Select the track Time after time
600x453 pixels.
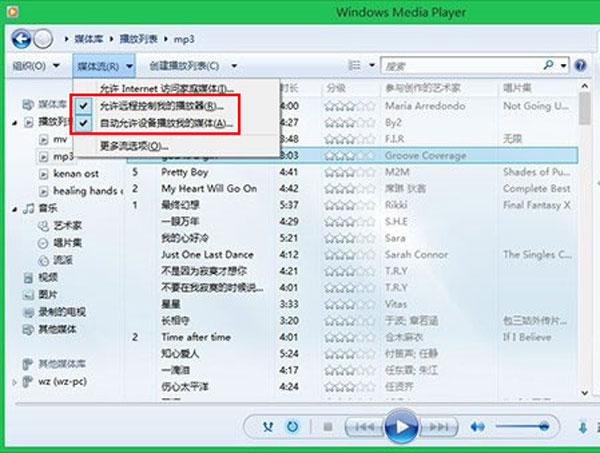pos(196,337)
